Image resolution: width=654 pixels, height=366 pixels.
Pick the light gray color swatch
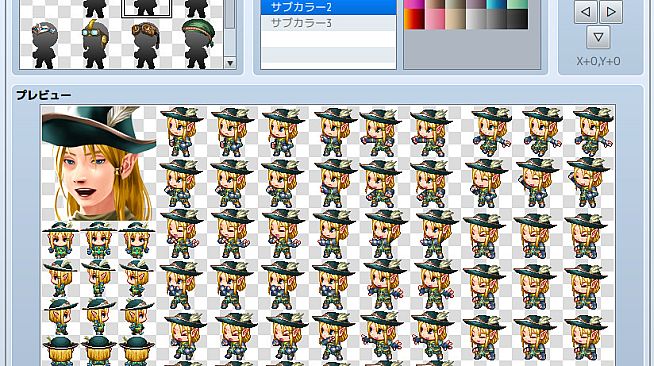click(476, 19)
